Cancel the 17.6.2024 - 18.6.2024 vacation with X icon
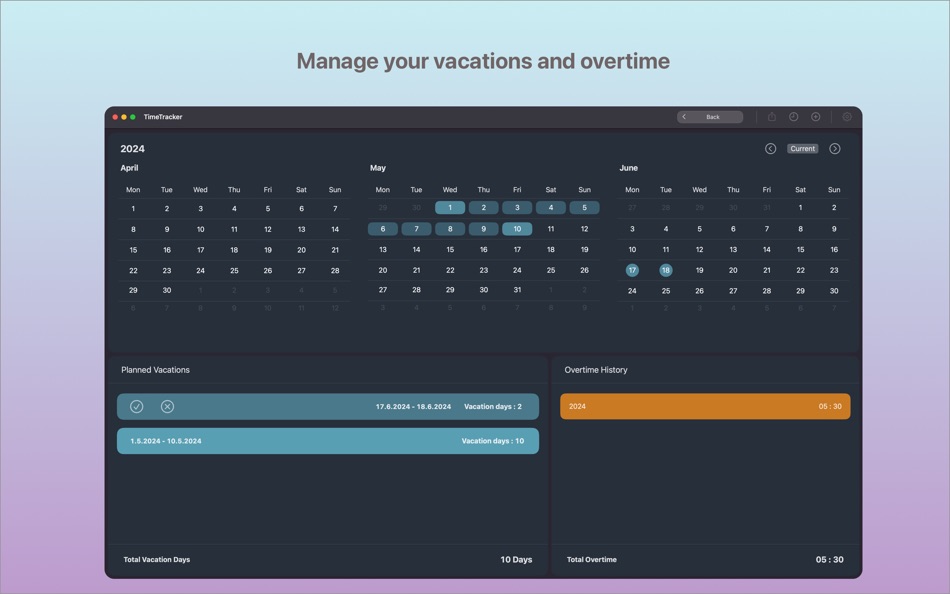Viewport: 950px width, 594px height. 167,407
